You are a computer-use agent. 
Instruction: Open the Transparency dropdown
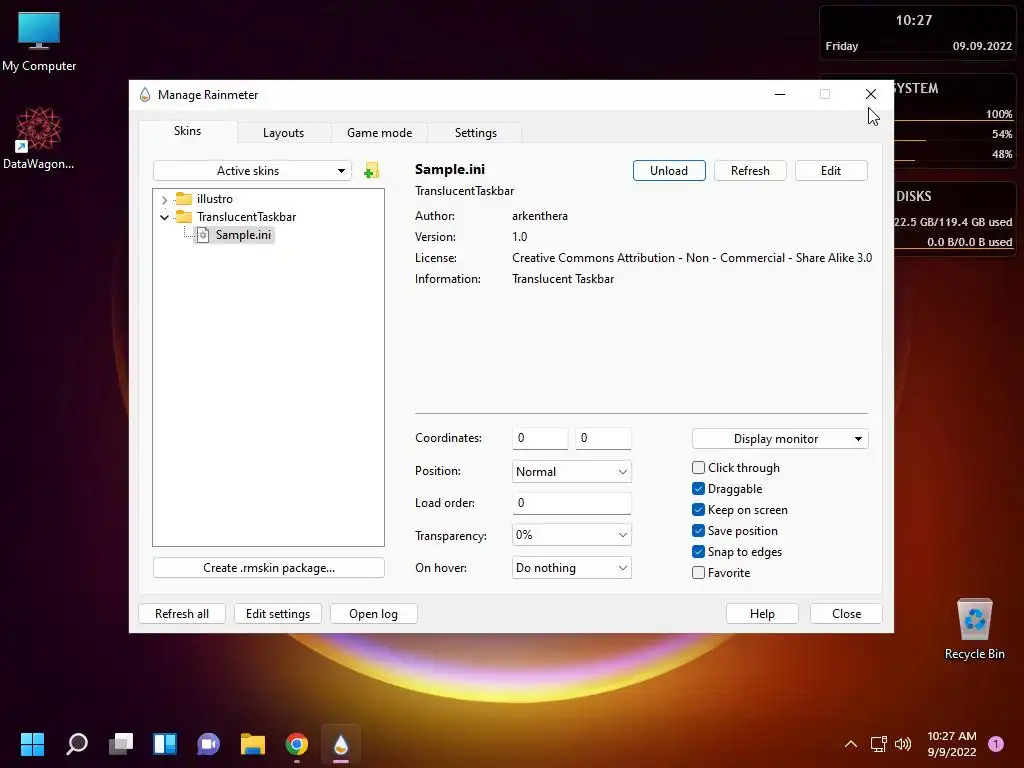571,535
